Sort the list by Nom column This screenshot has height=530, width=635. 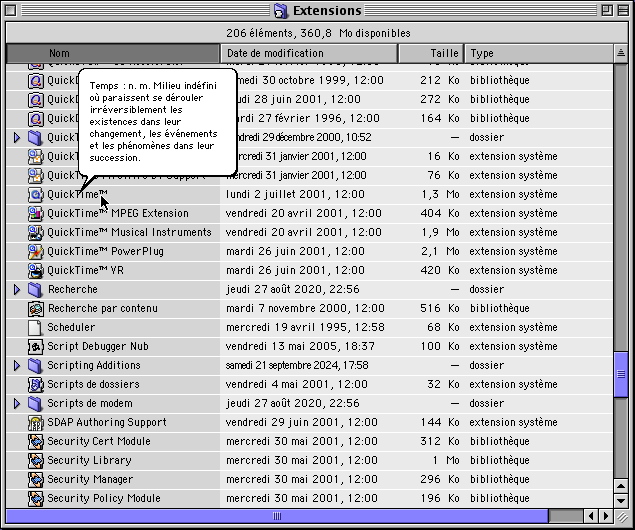[x=113, y=53]
